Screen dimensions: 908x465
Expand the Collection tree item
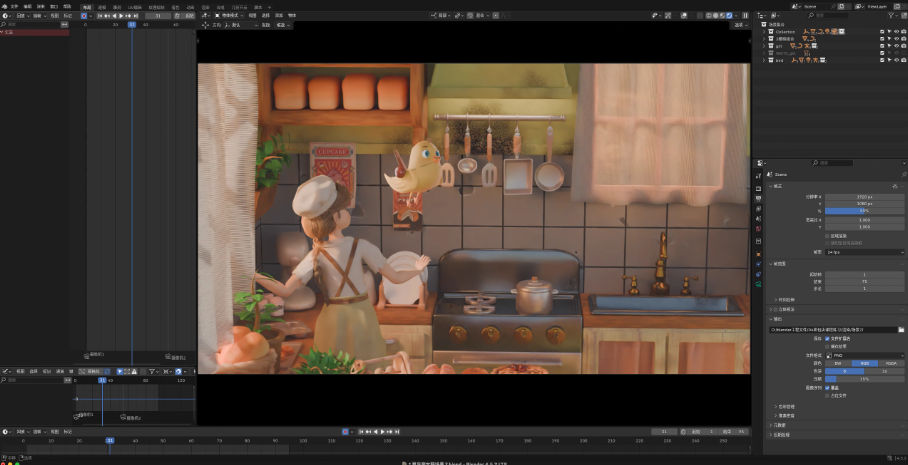coord(765,31)
